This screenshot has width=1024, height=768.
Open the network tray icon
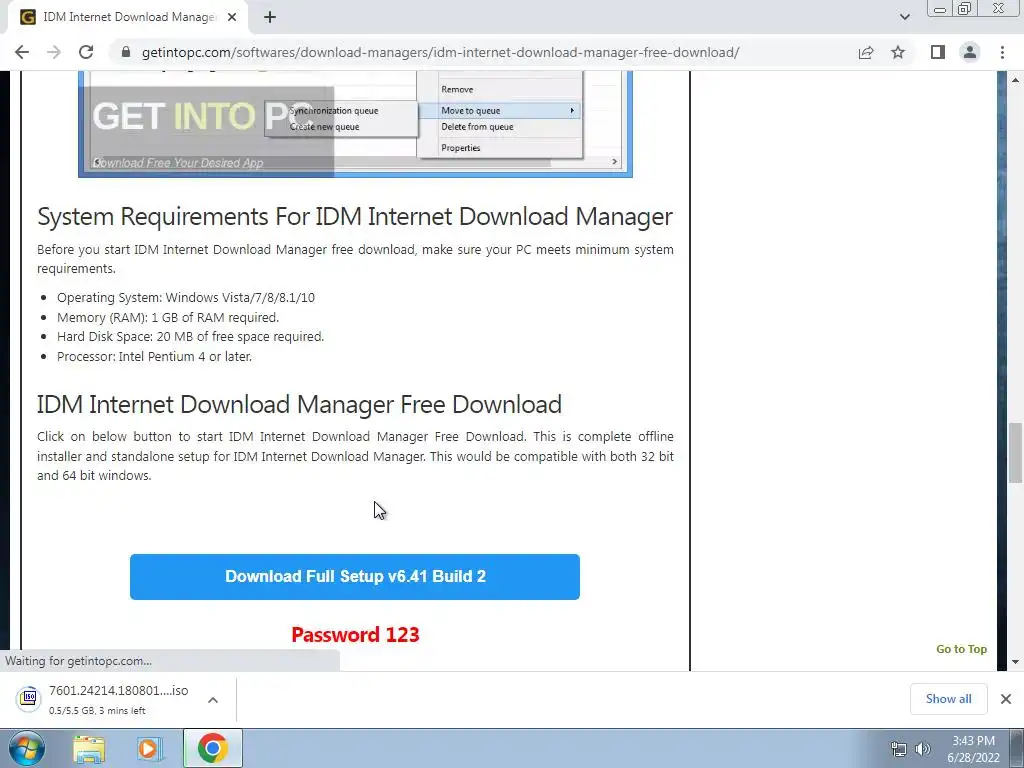(899, 749)
